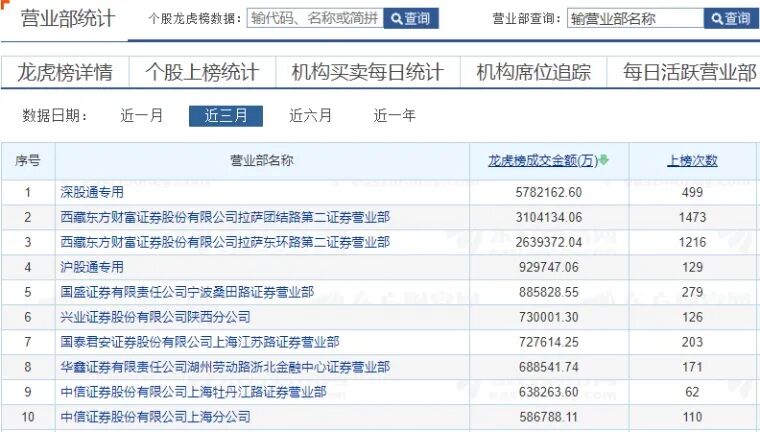Viewport: 760px width, 432px height.
Task: Click the green sort-descending arrow icon
Action: pos(604,160)
